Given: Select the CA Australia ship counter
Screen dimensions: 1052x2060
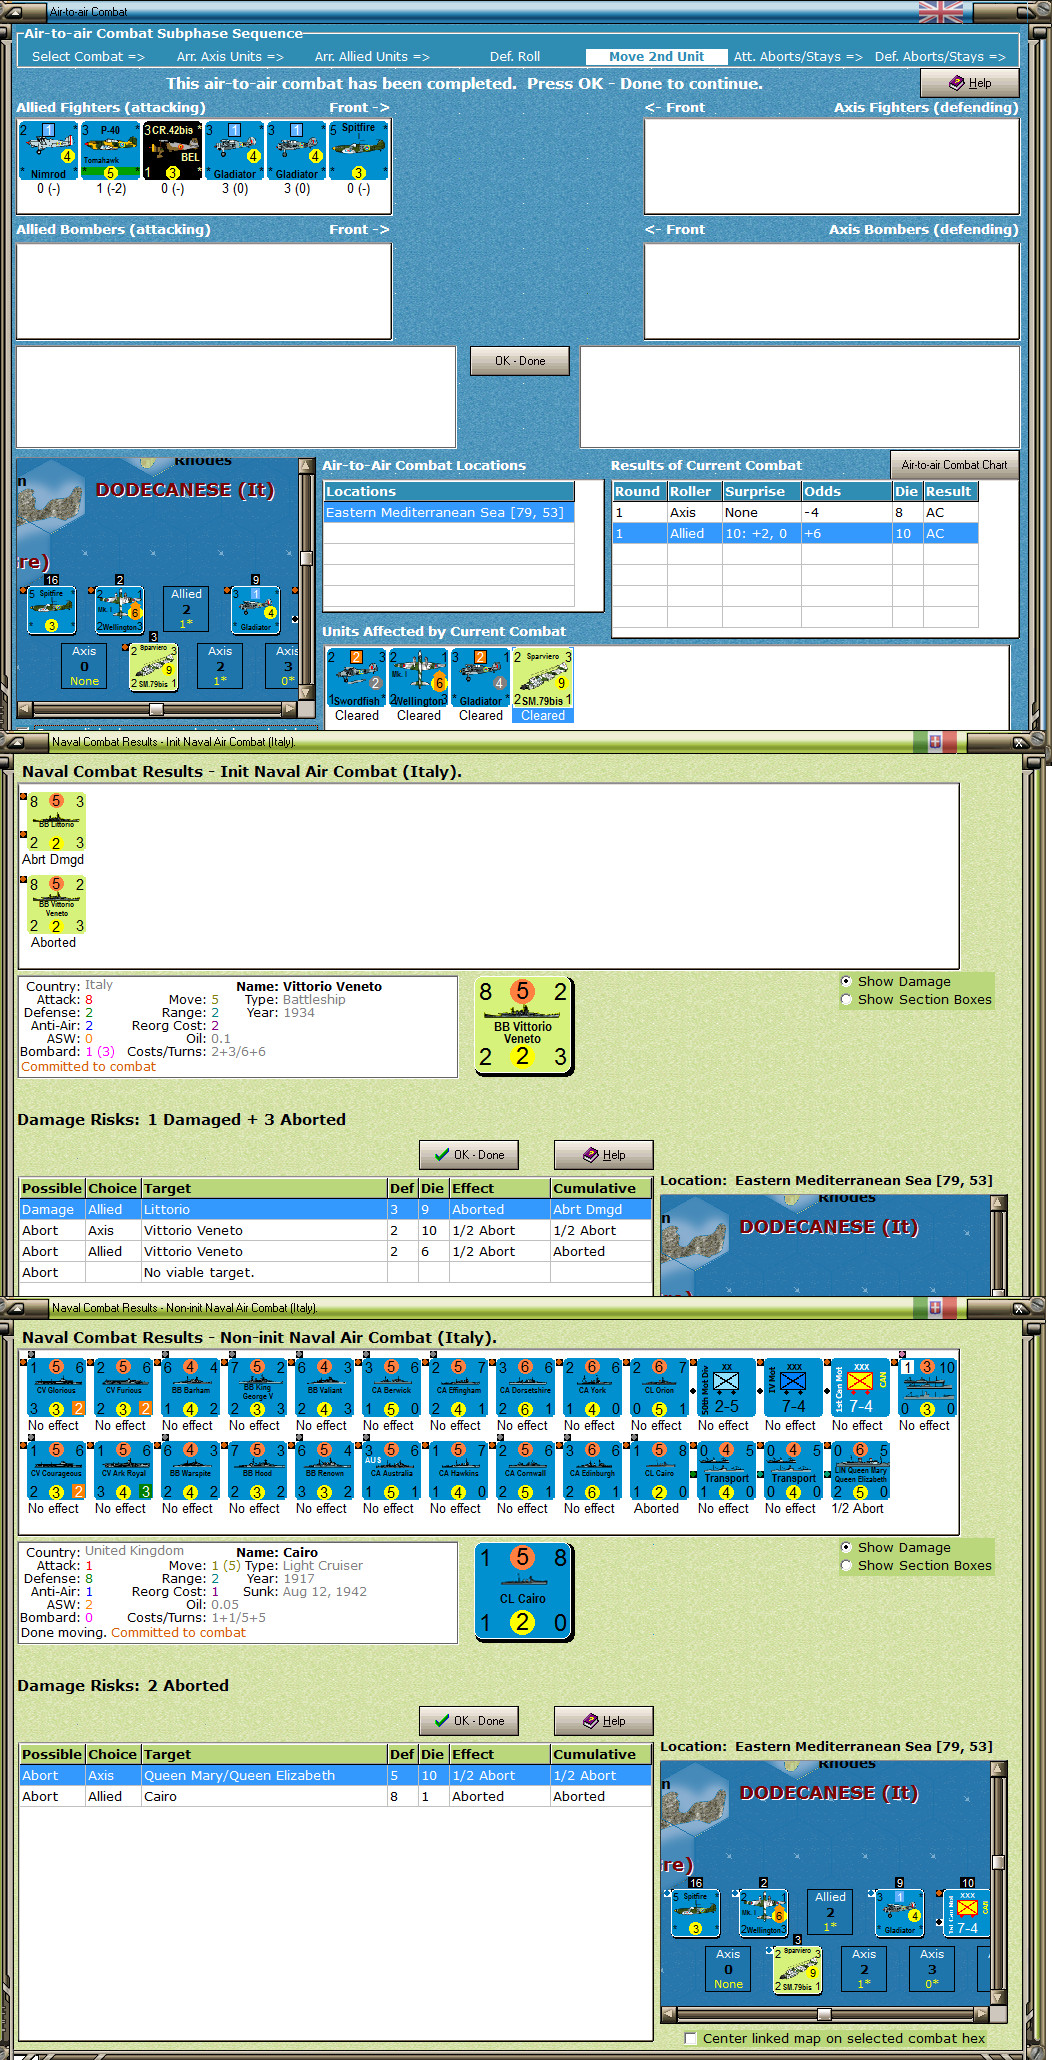Looking at the screenshot, I should click(x=391, y=1471).
